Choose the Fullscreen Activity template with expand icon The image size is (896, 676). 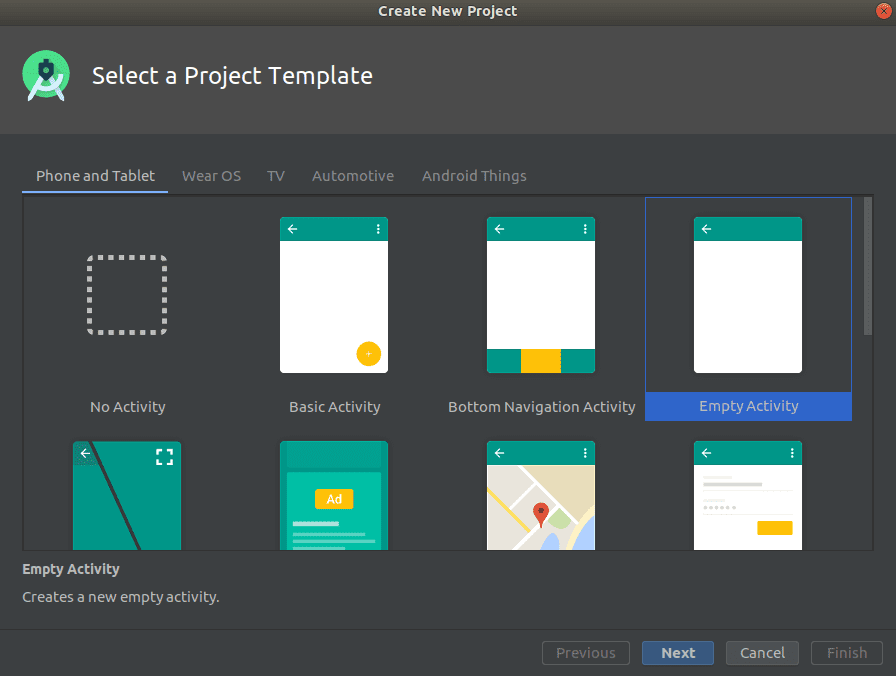(127, 495)
